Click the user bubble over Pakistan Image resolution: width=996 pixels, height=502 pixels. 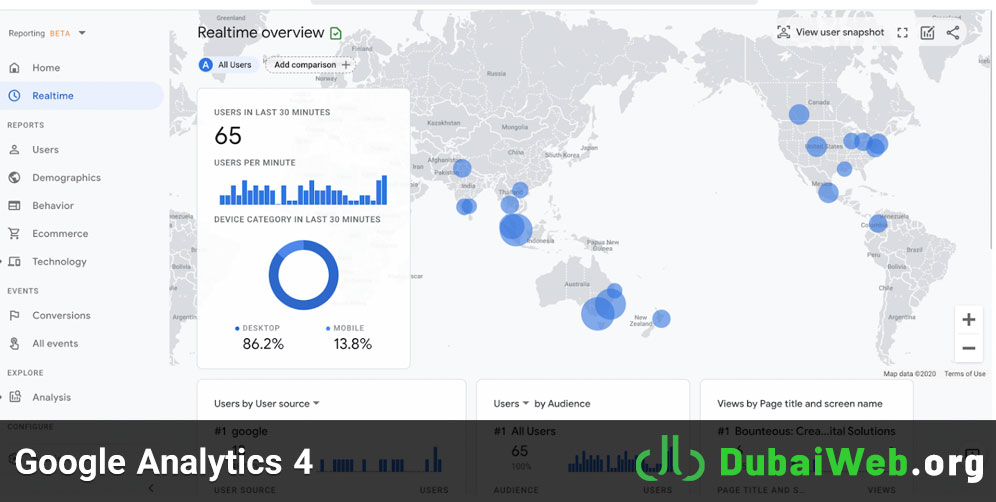[x=462, y=168]
